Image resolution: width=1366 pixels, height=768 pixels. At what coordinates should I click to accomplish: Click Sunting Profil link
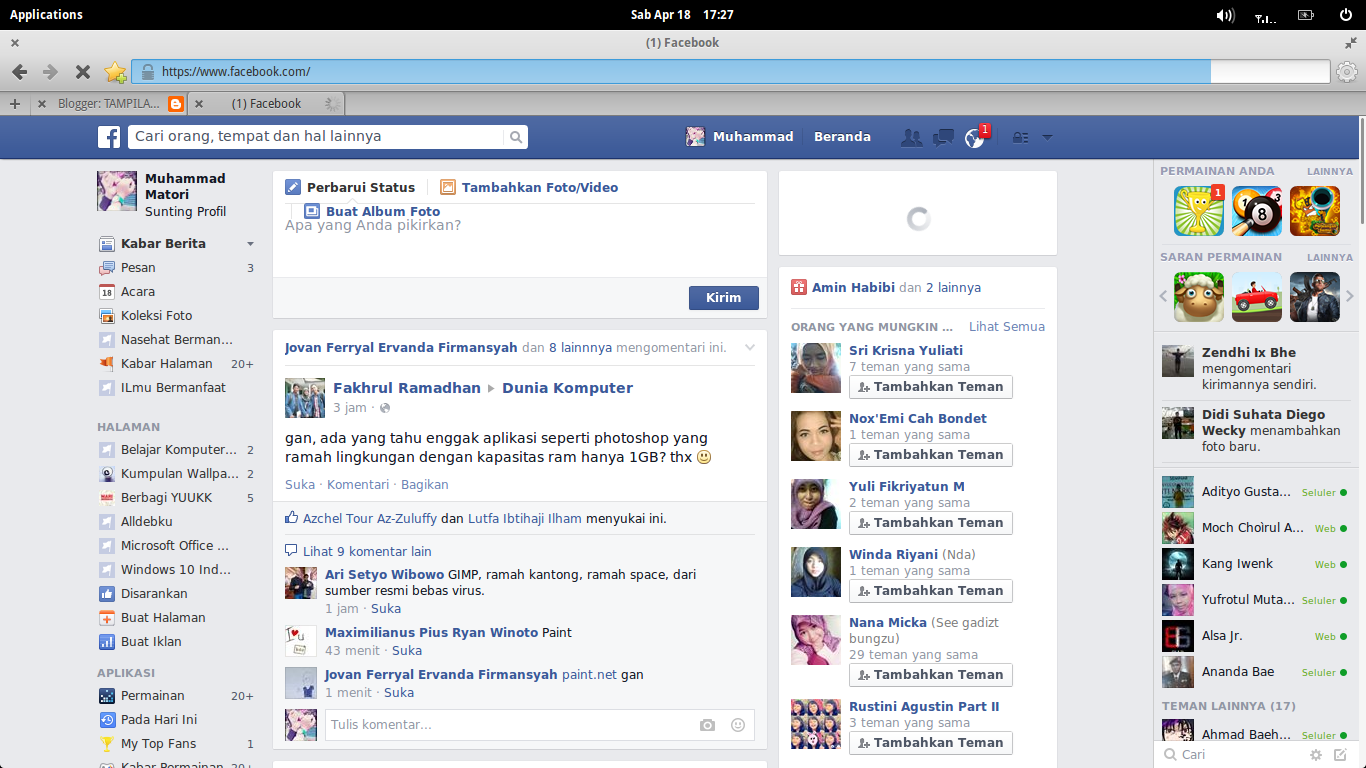185,211
